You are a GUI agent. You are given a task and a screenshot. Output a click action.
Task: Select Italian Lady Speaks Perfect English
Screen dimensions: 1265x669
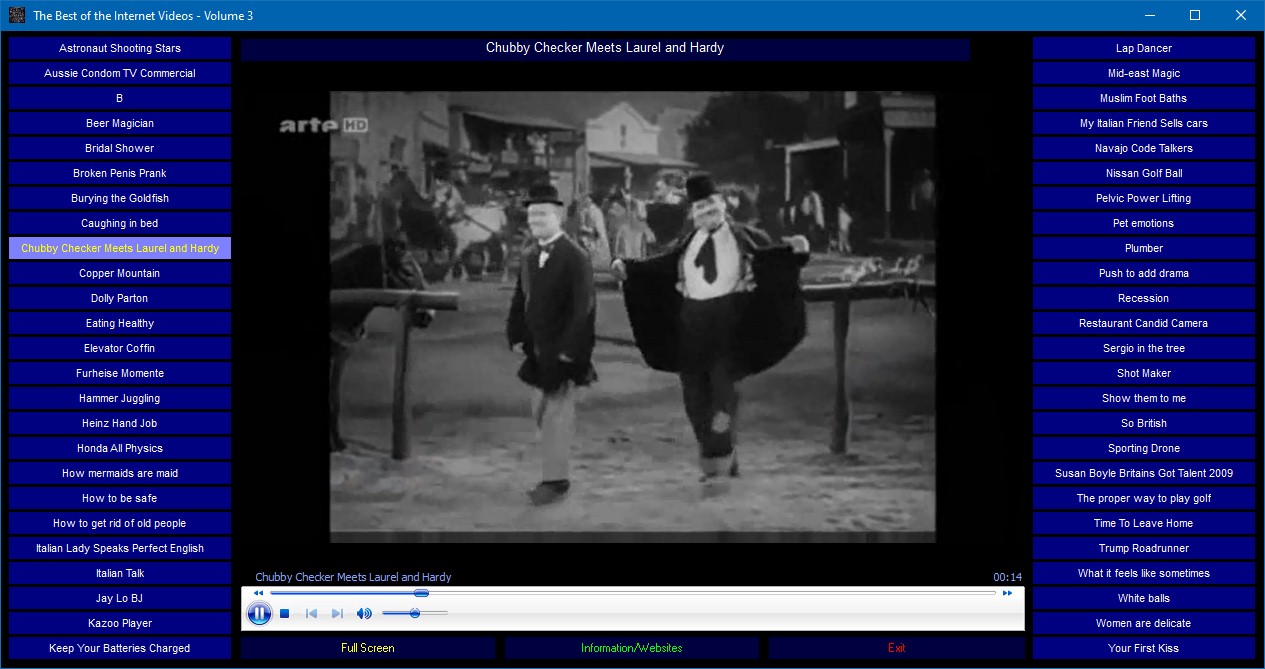pyautogui.click(x=120, y=548)
